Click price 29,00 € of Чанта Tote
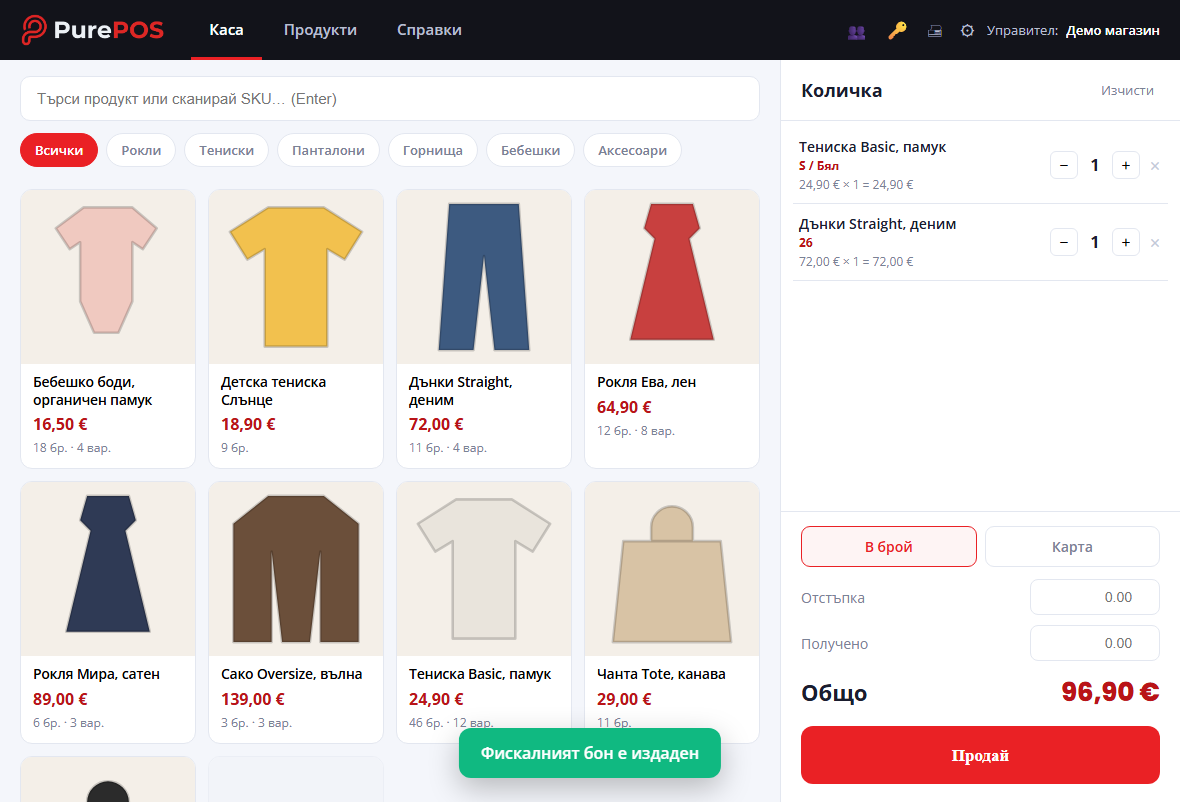 (x=624, y=699)
